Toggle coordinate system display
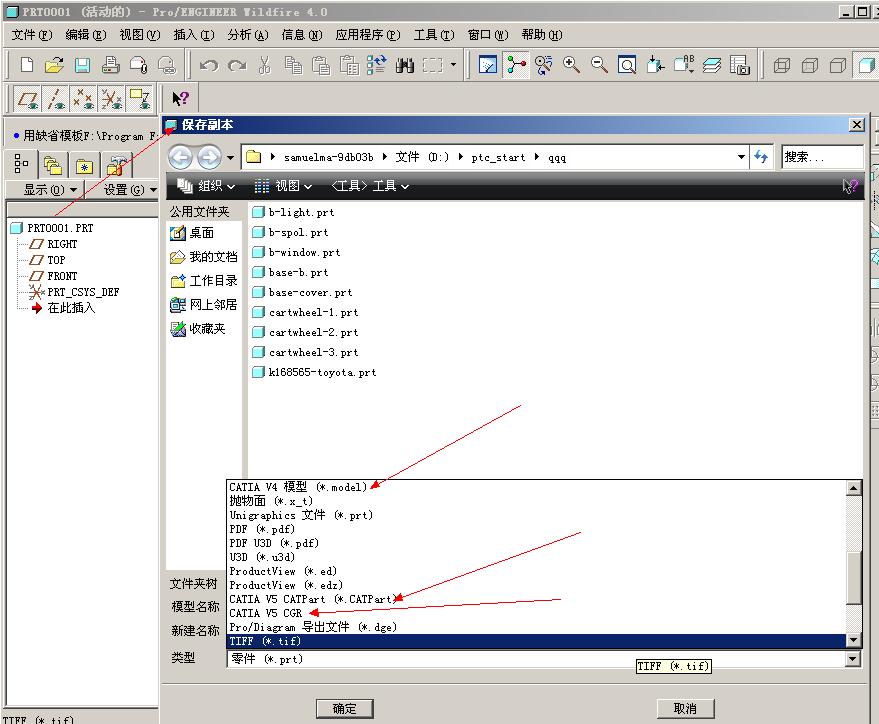This screenshot has height=724, width=879. [x=111, y=99]
